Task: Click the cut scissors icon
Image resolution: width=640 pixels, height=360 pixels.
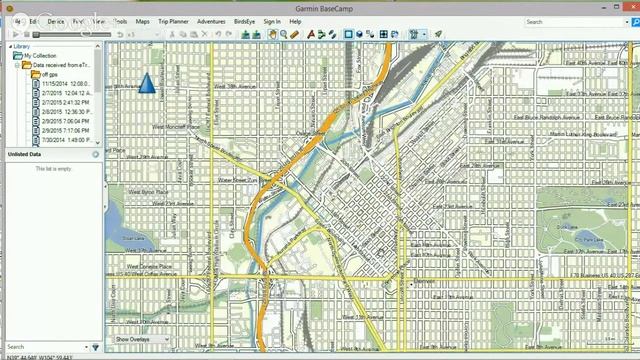Action: [x=172, y=35]
